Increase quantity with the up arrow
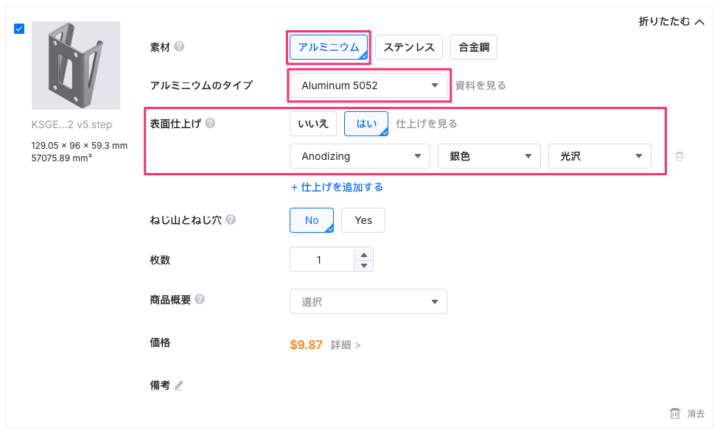 [363, 254]
